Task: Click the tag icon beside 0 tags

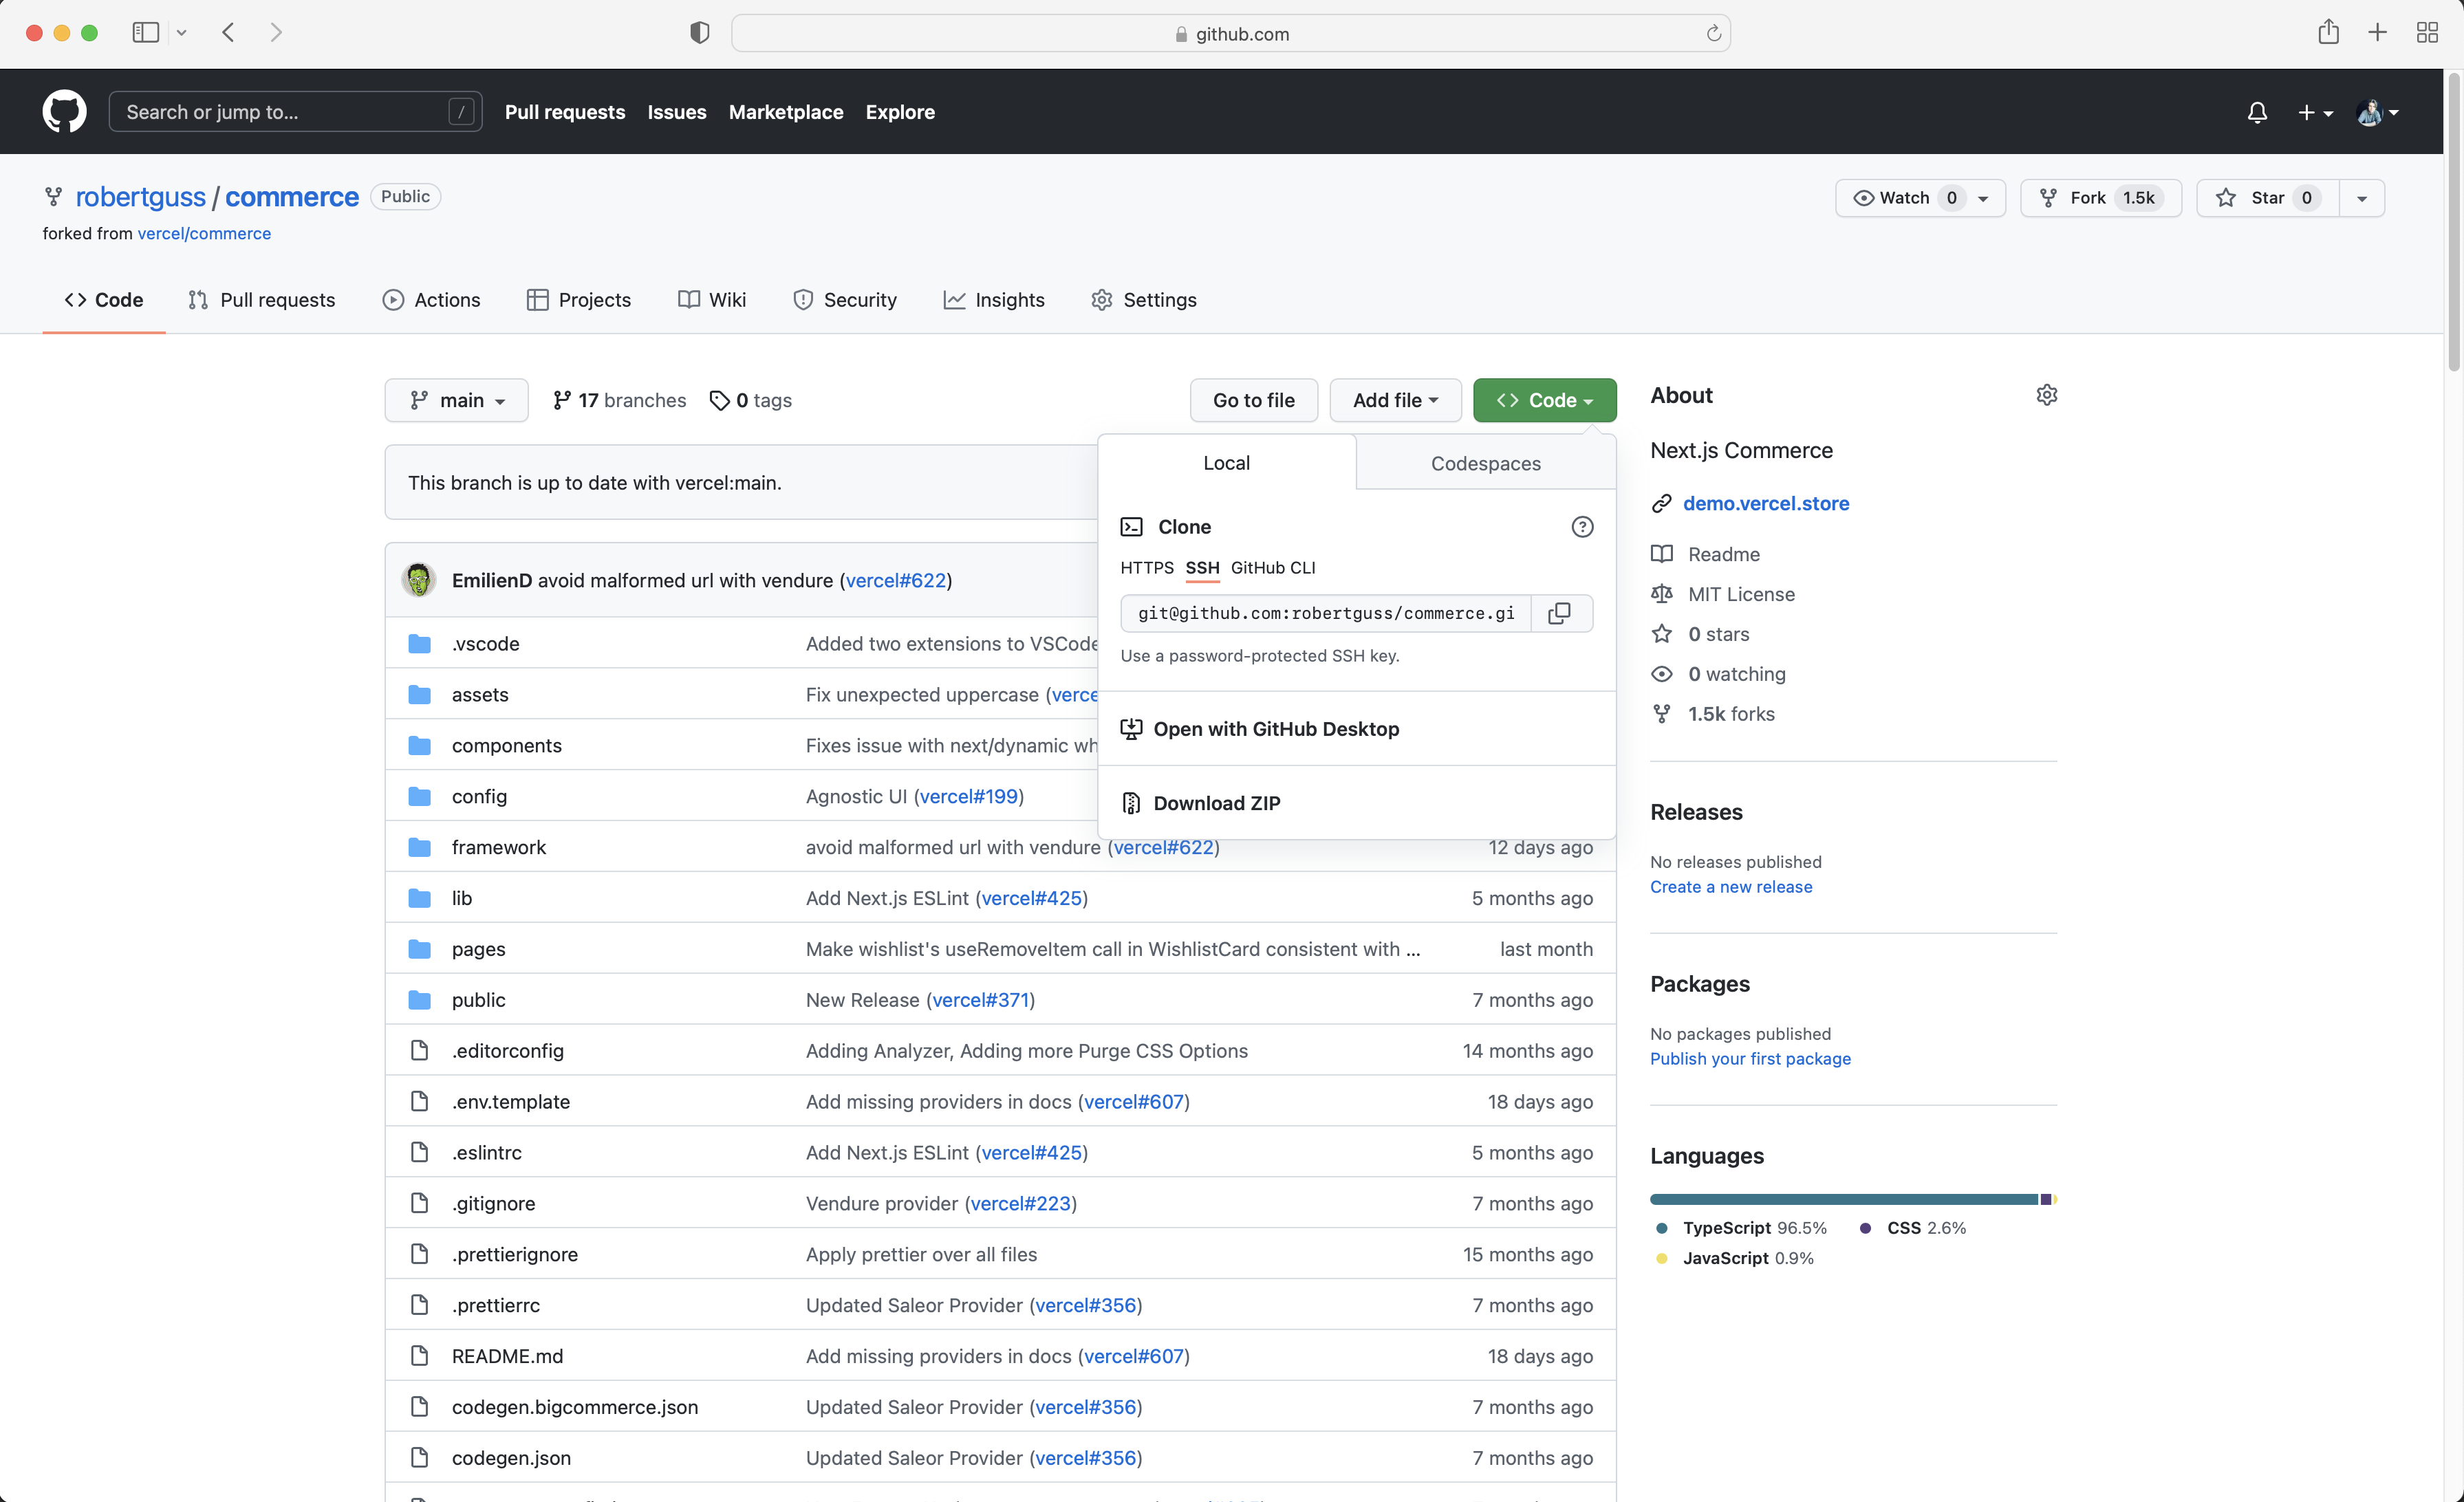Action: tap(719, 400)
